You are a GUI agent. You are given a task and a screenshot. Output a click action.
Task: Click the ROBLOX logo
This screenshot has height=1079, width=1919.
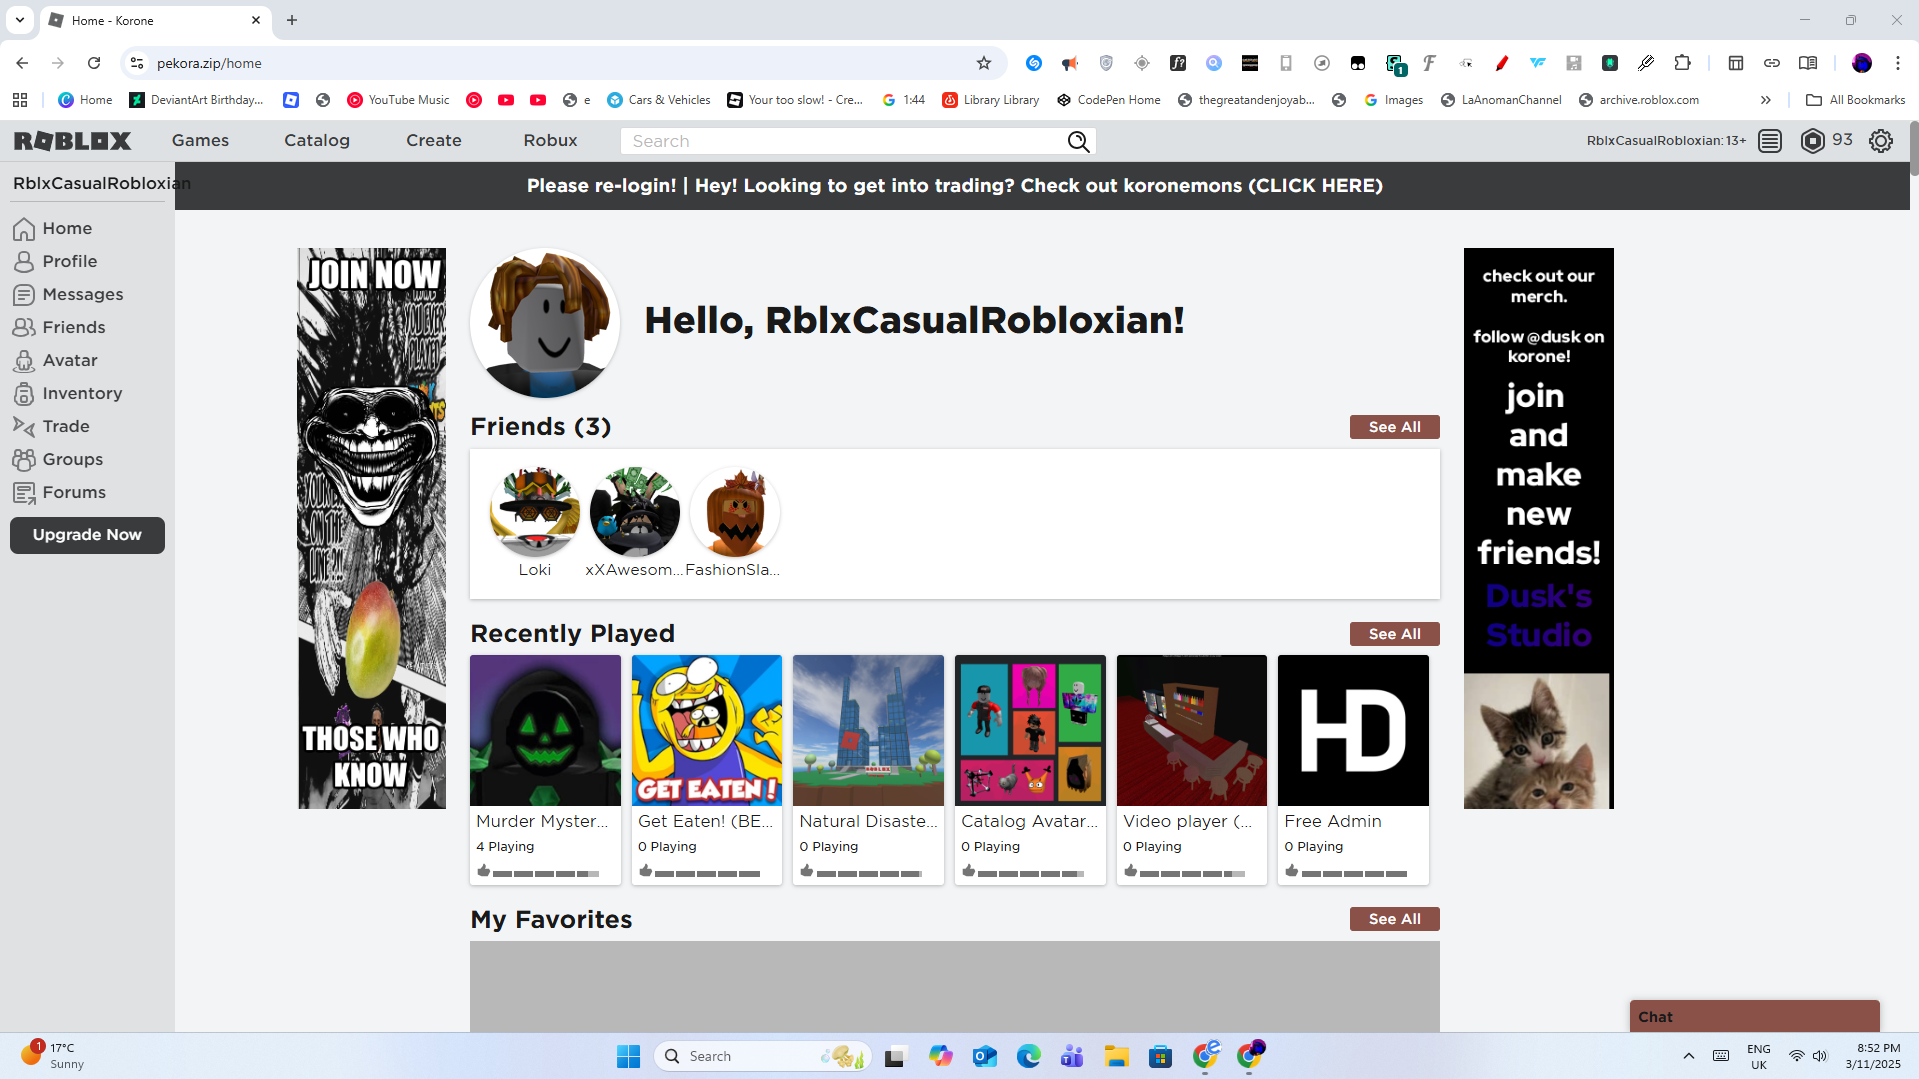click(x=72, y=141)
